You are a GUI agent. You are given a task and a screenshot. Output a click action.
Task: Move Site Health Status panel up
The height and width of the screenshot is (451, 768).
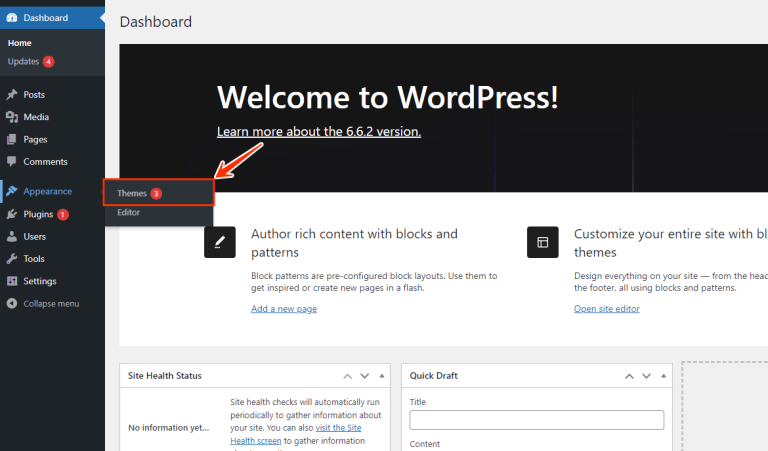point(347,376)
